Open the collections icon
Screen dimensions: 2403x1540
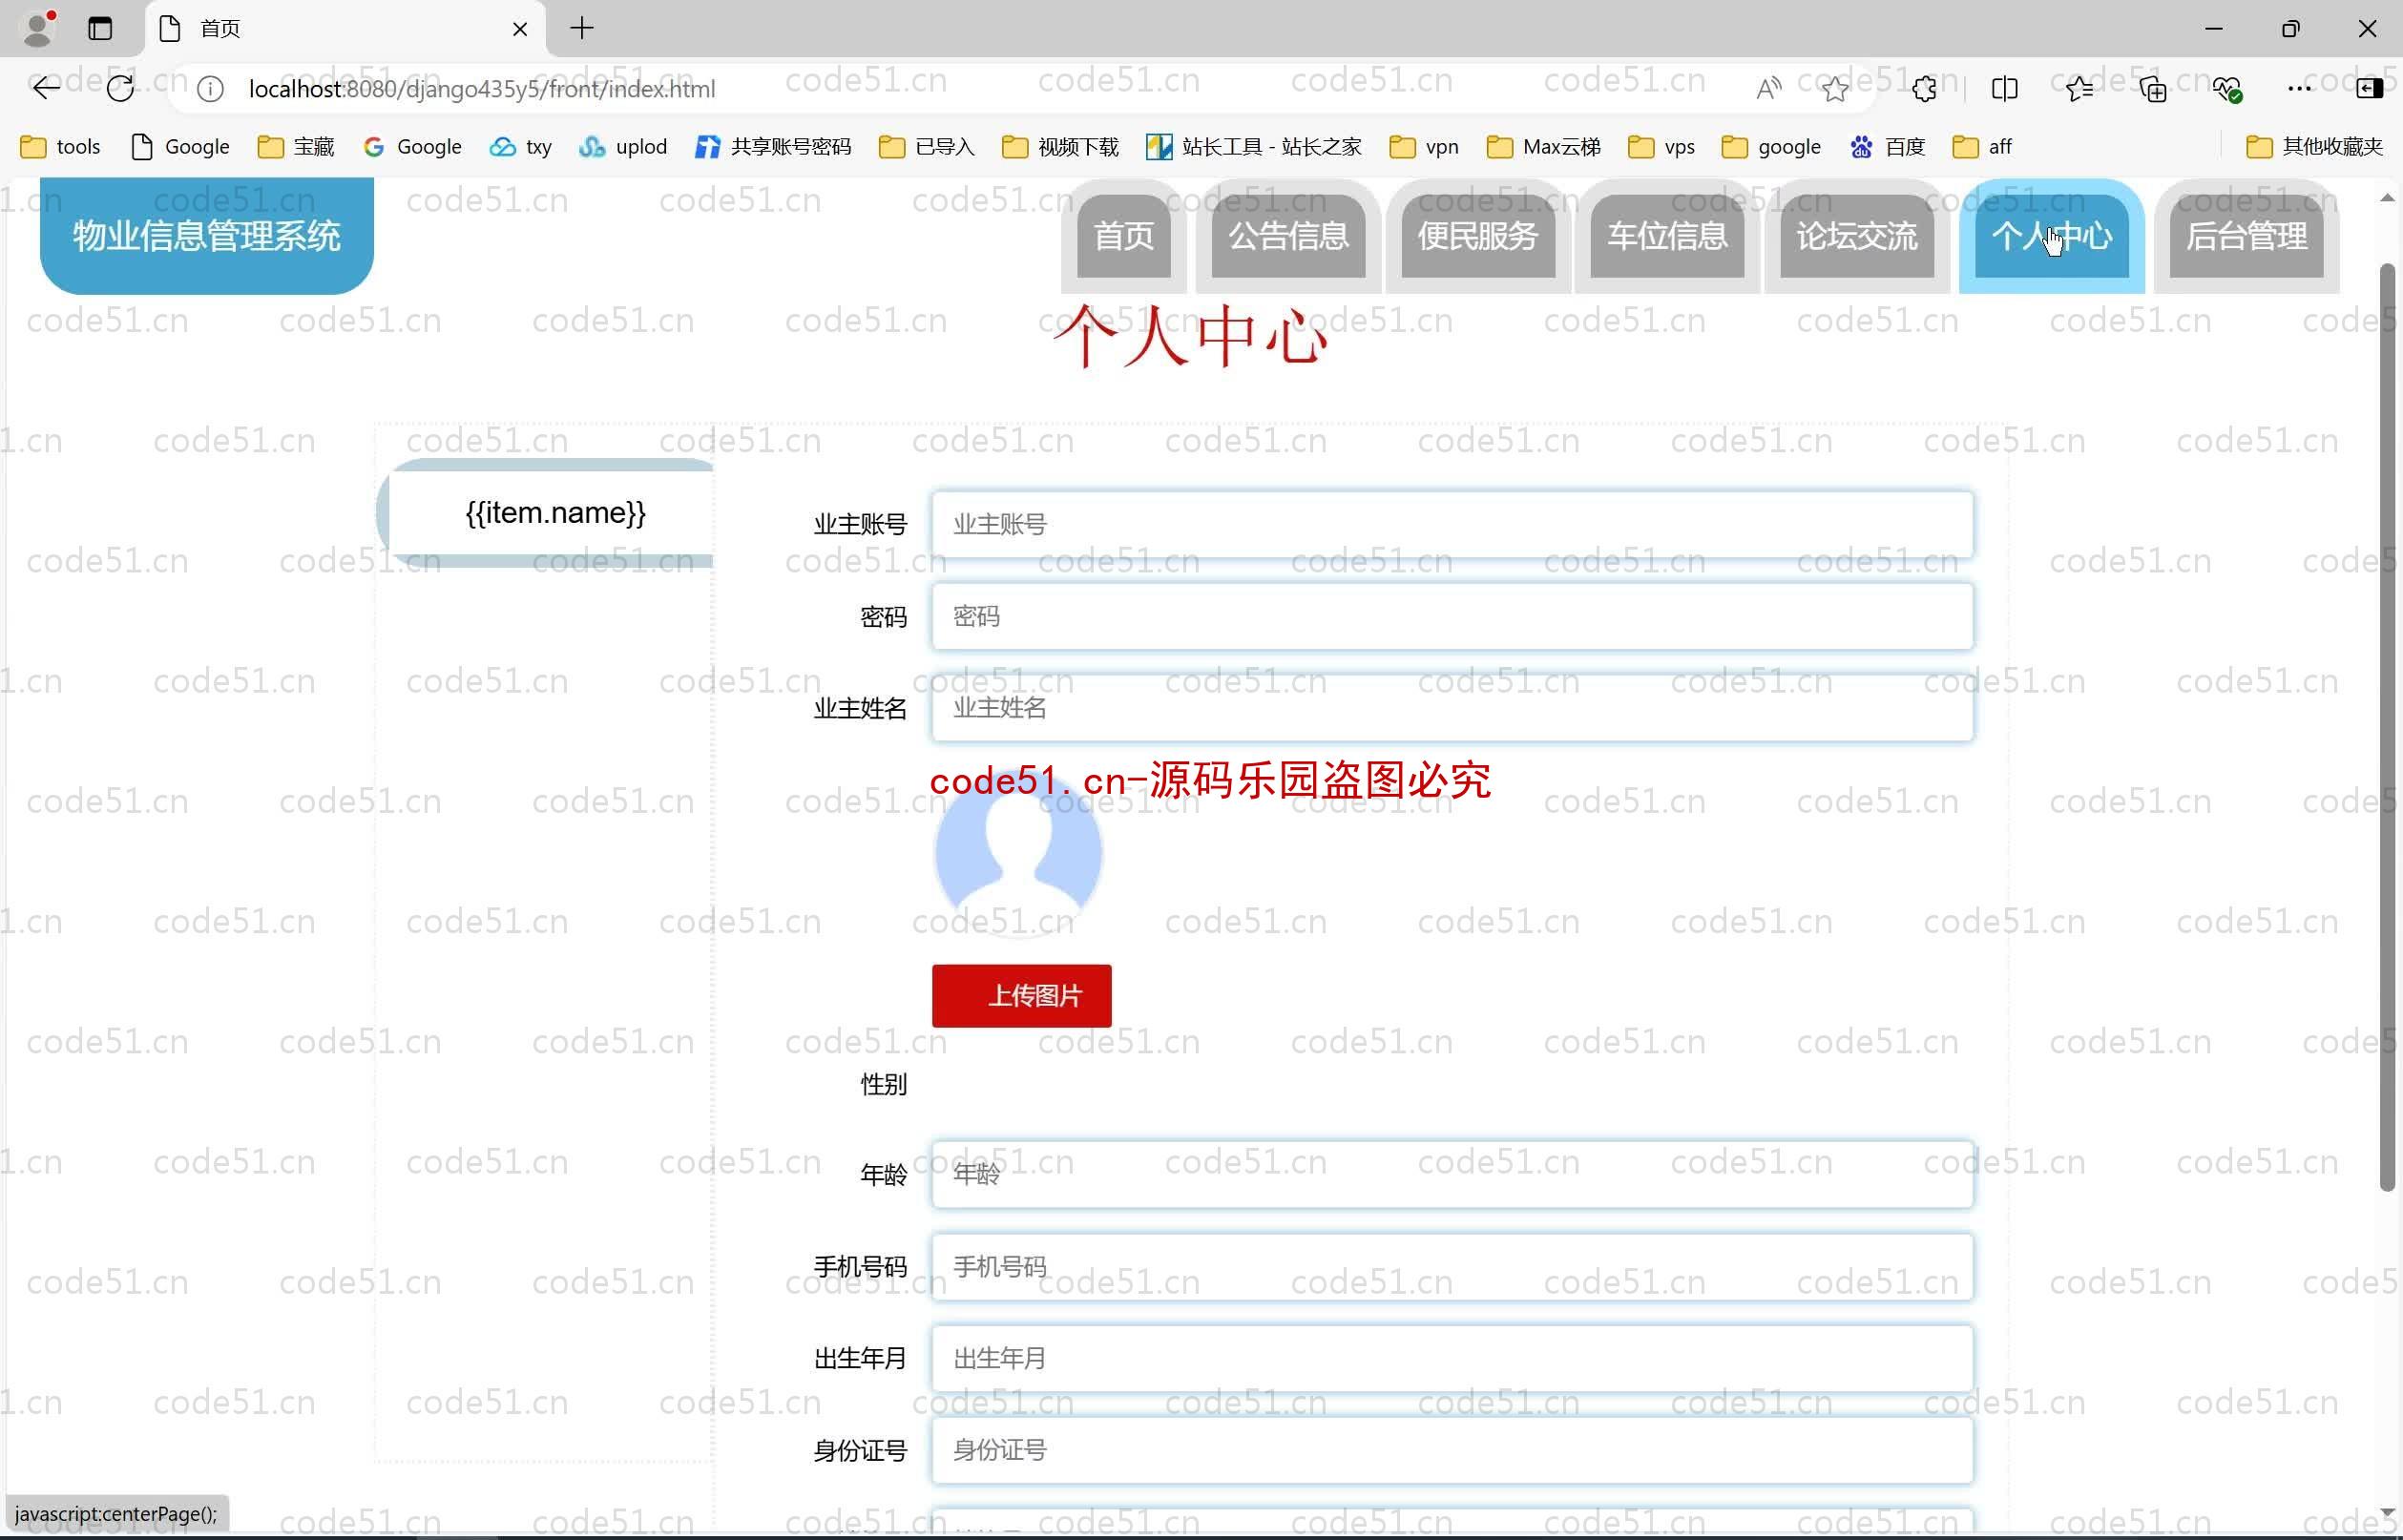pos(2152,89)
